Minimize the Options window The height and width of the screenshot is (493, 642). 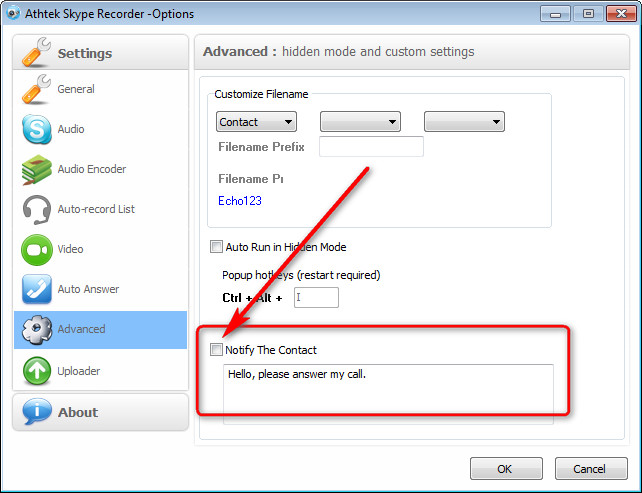(x=555, y=14)
